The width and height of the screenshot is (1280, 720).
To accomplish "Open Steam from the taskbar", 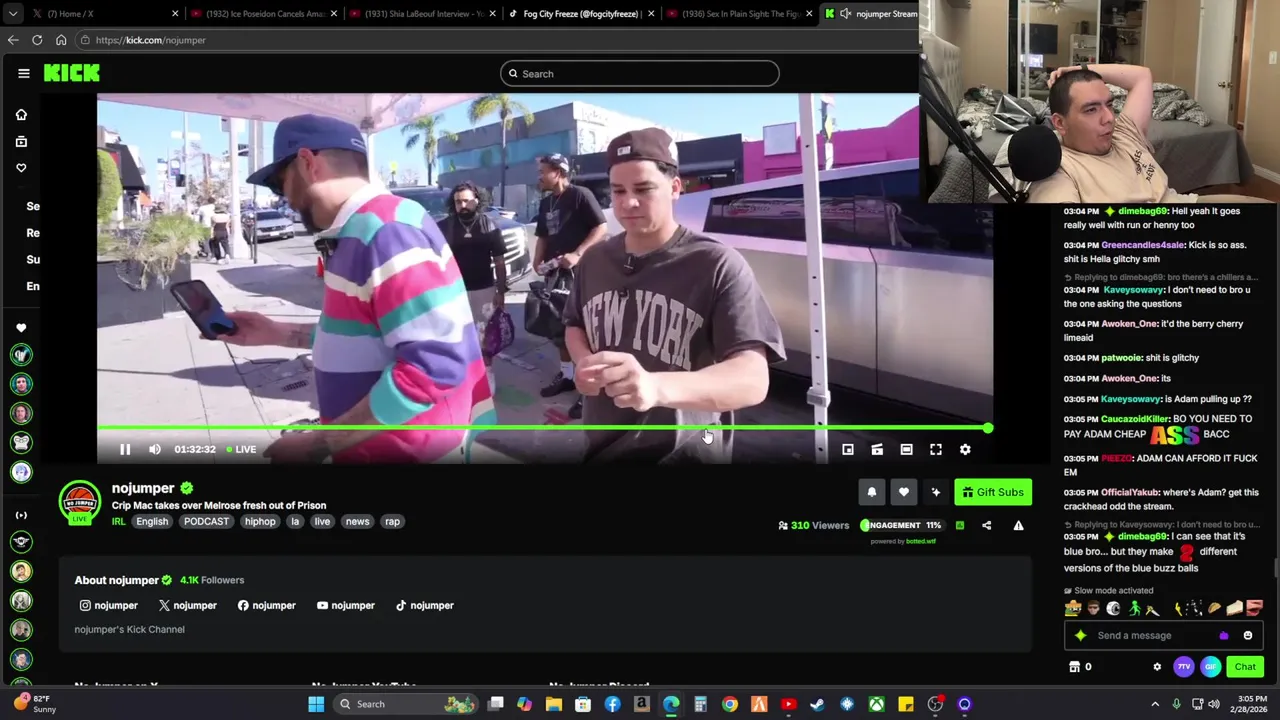I will pyautogui.click(x=818, y=704).
